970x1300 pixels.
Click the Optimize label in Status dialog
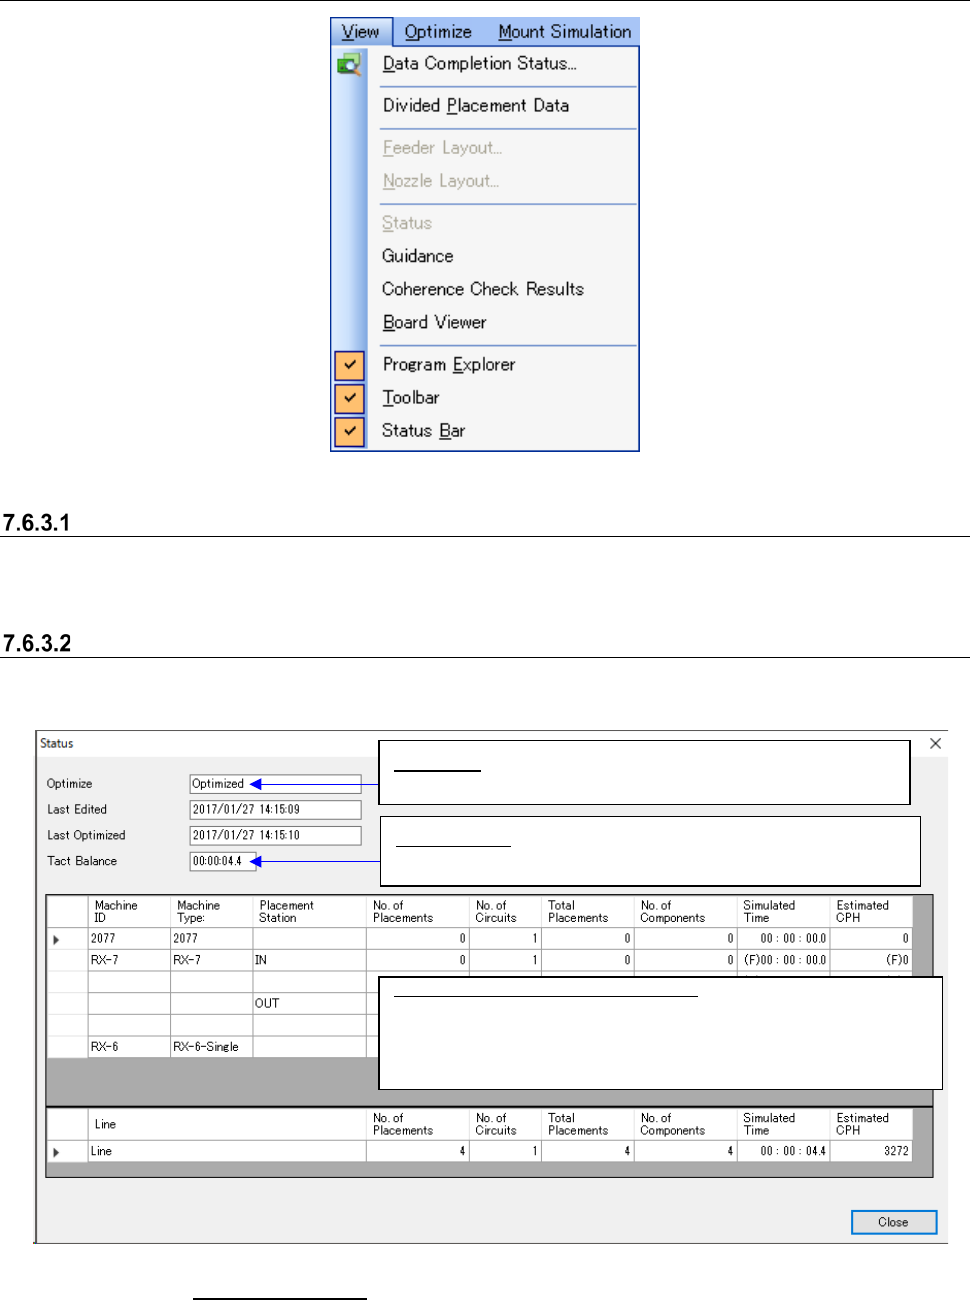click(70, 784)
